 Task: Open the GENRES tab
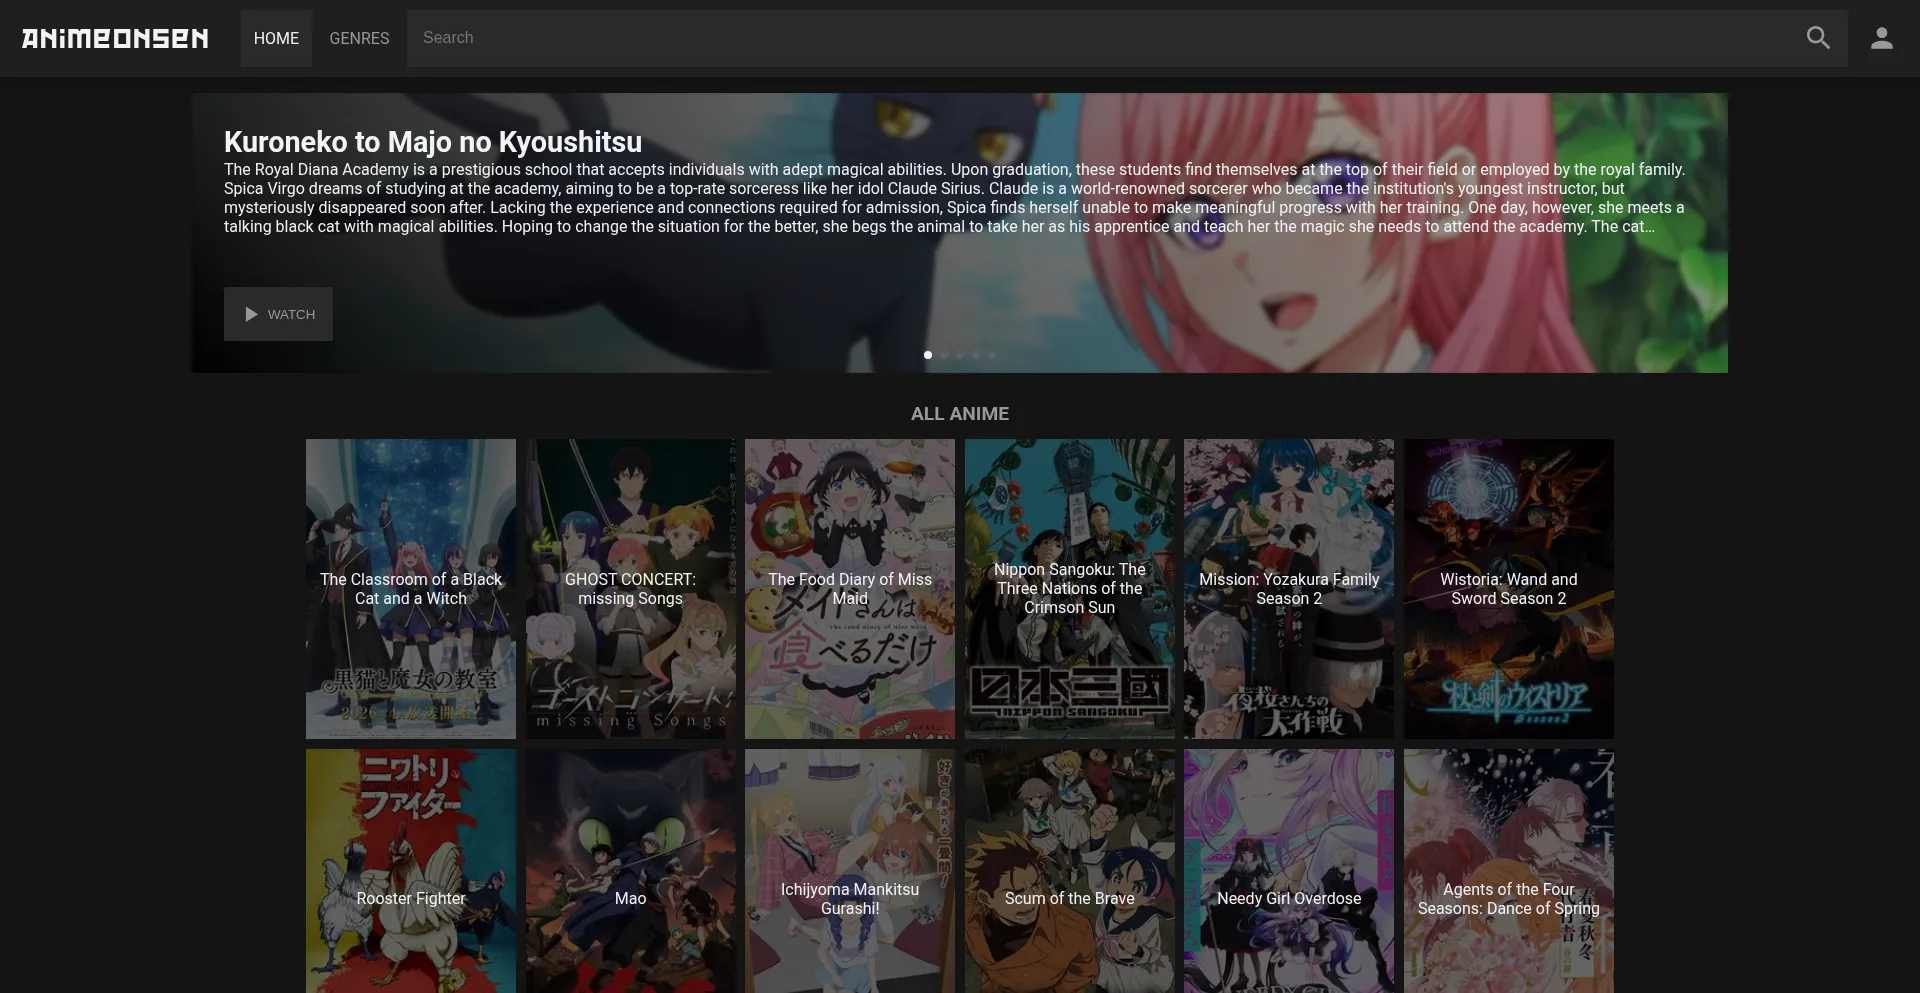pos(359,38)
